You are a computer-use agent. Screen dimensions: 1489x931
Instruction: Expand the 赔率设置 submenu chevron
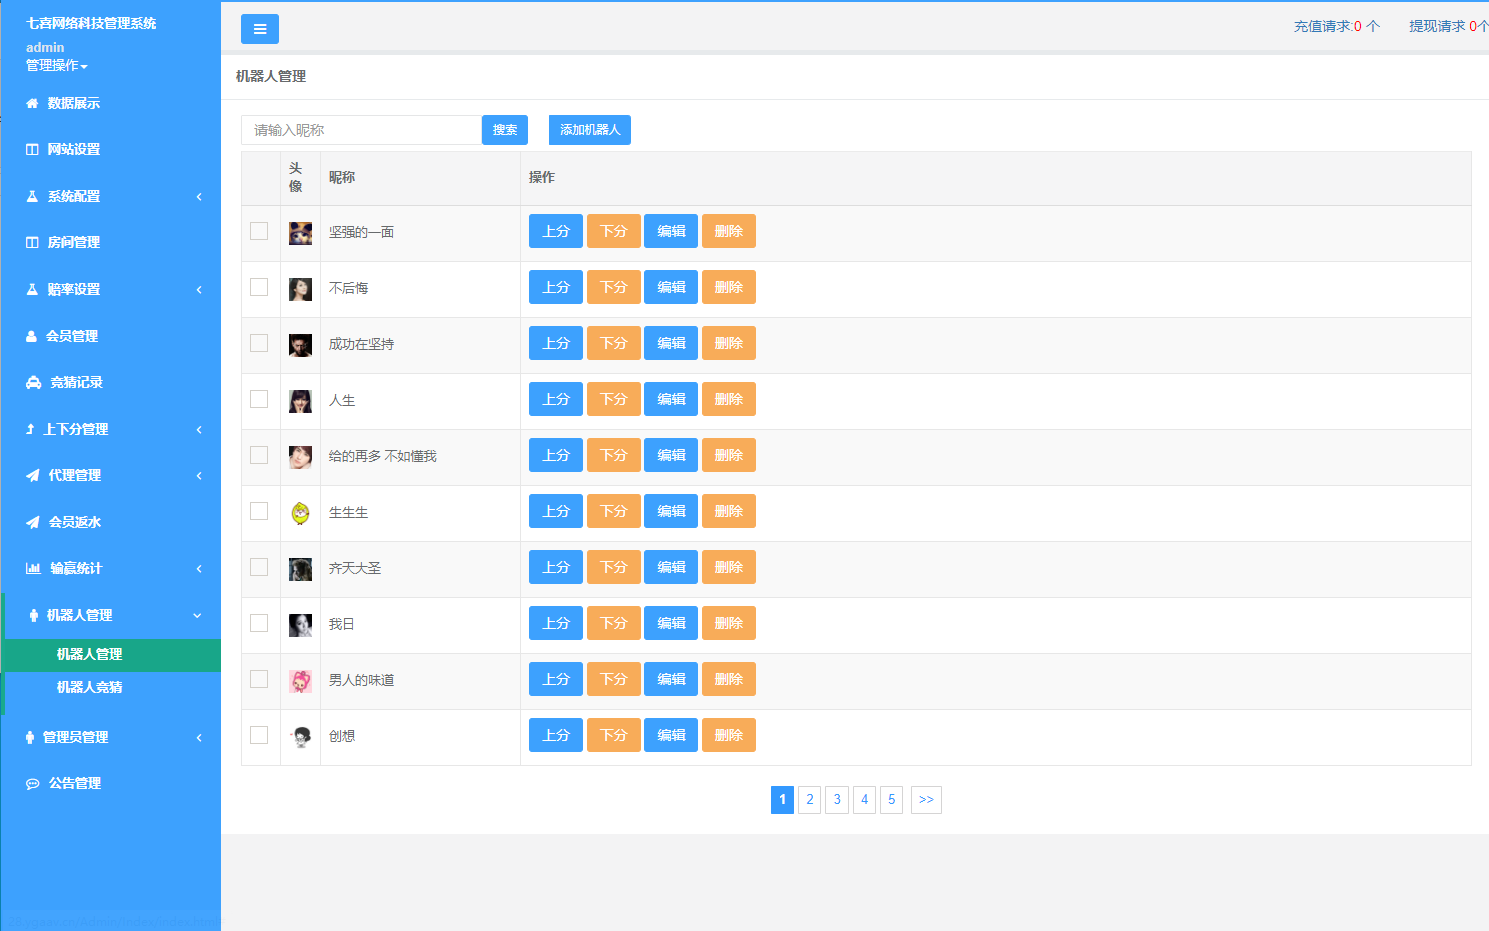pyautogui.click(x=199, y=289)
